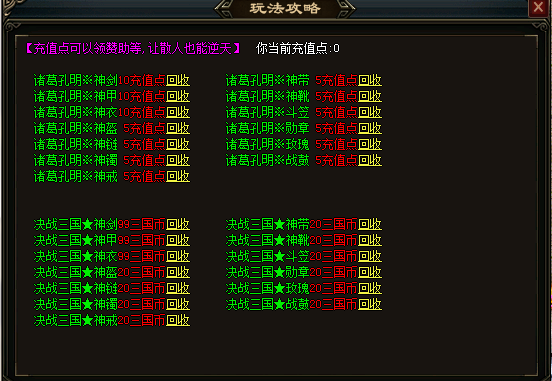Image resolution: width=552 pixels, height=381 pixels.
Task: Click the item name 决战三国★神链
Action: 75,288
